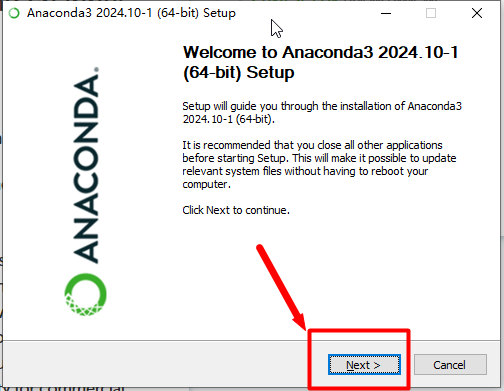Image resolution: width=504 pixels, height=391 pixels.
Task: Click the 'It is recommended' paragraph
Action: pos(319,165)
